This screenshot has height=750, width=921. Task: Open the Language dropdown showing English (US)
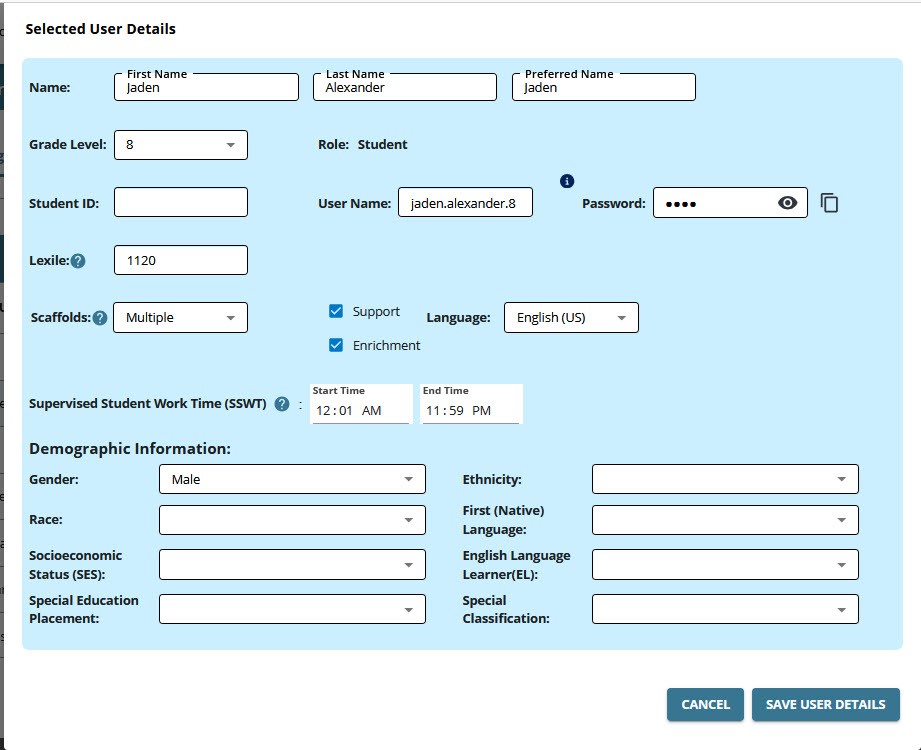tap(571, 318)
